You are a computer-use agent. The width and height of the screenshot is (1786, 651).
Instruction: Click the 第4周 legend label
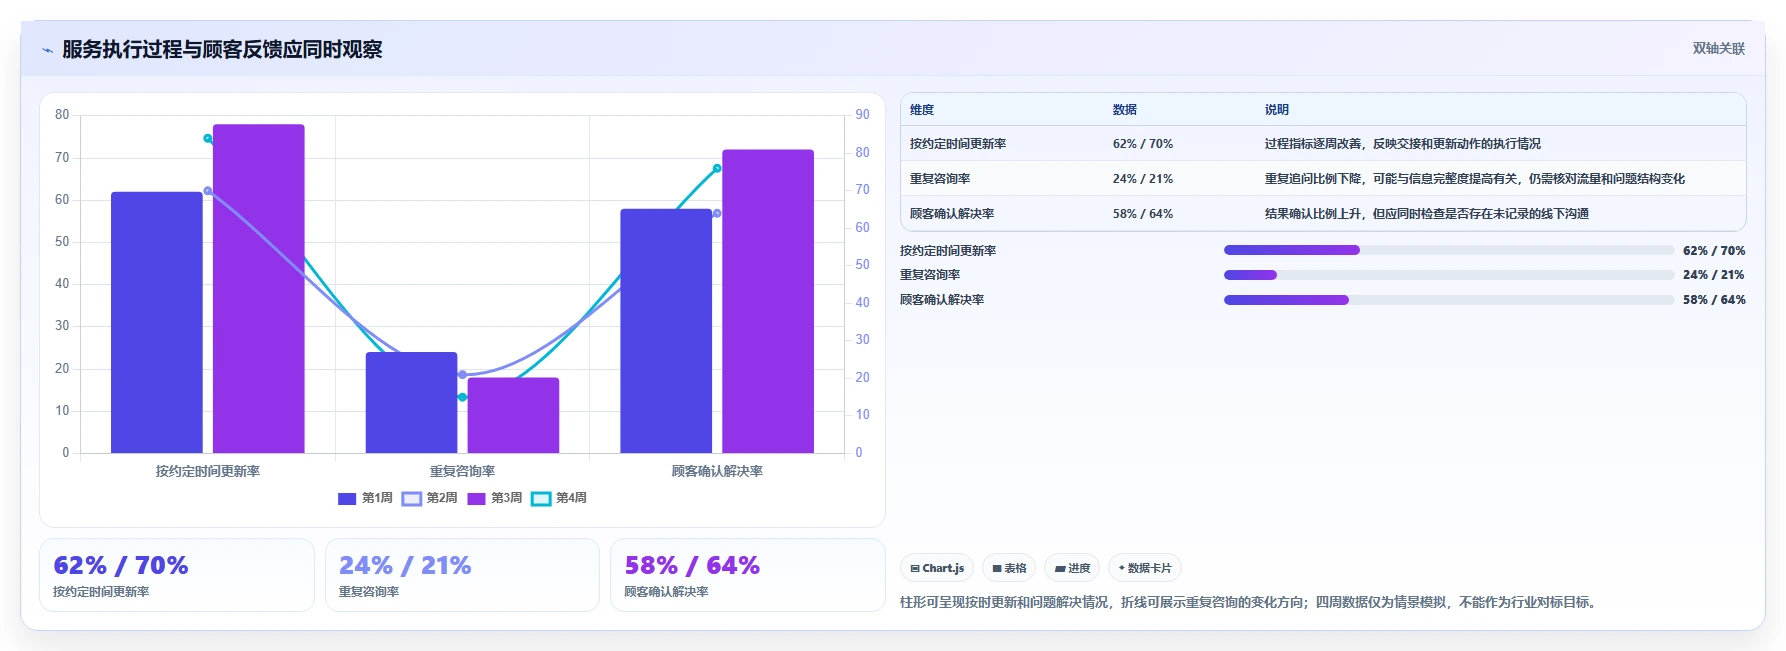(571, 498)
